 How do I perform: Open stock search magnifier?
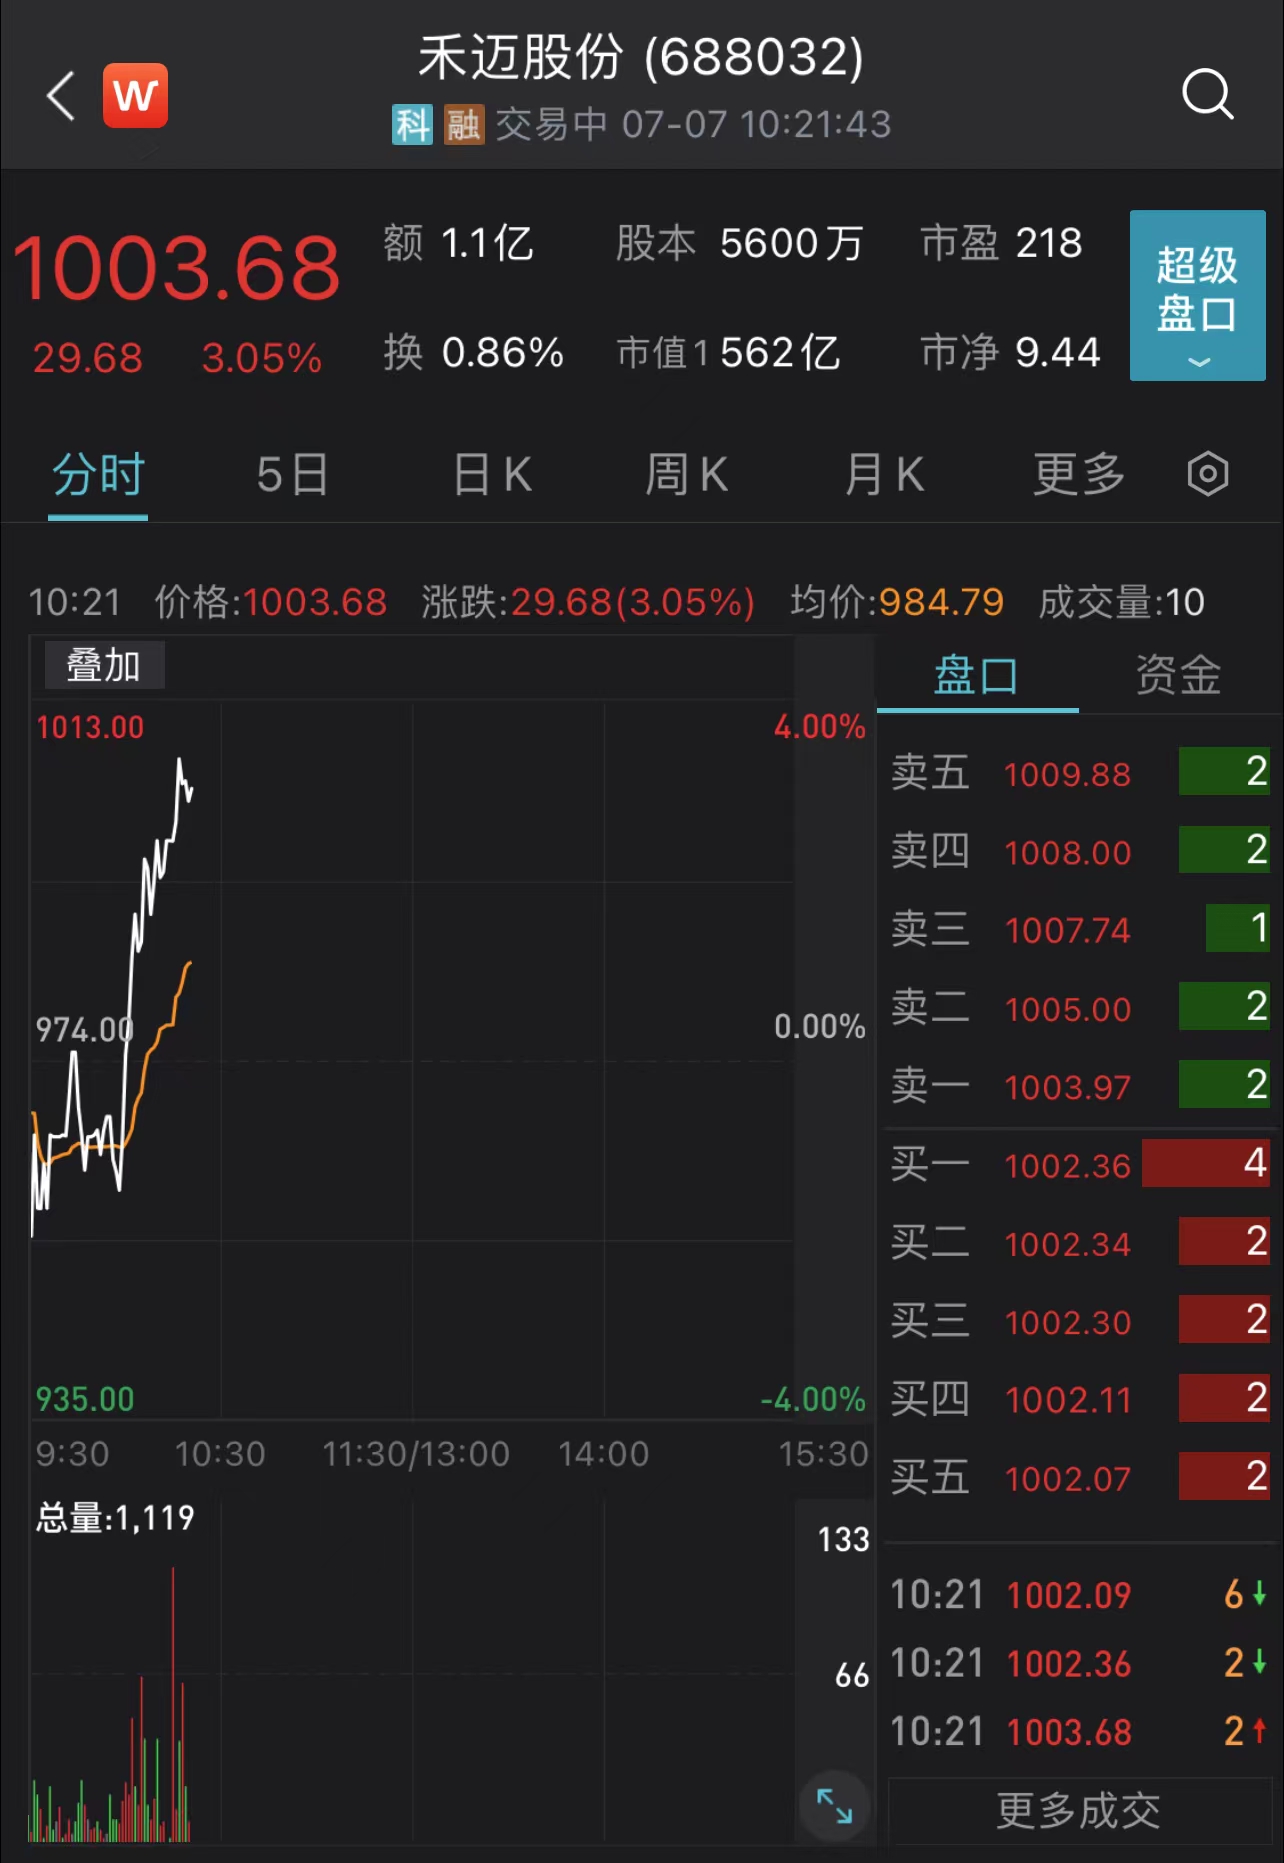click(1207, 95)
